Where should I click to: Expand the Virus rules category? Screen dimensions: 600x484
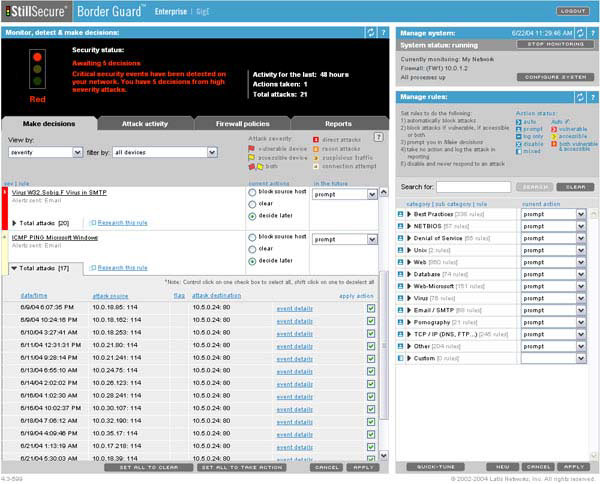point(409,298)
